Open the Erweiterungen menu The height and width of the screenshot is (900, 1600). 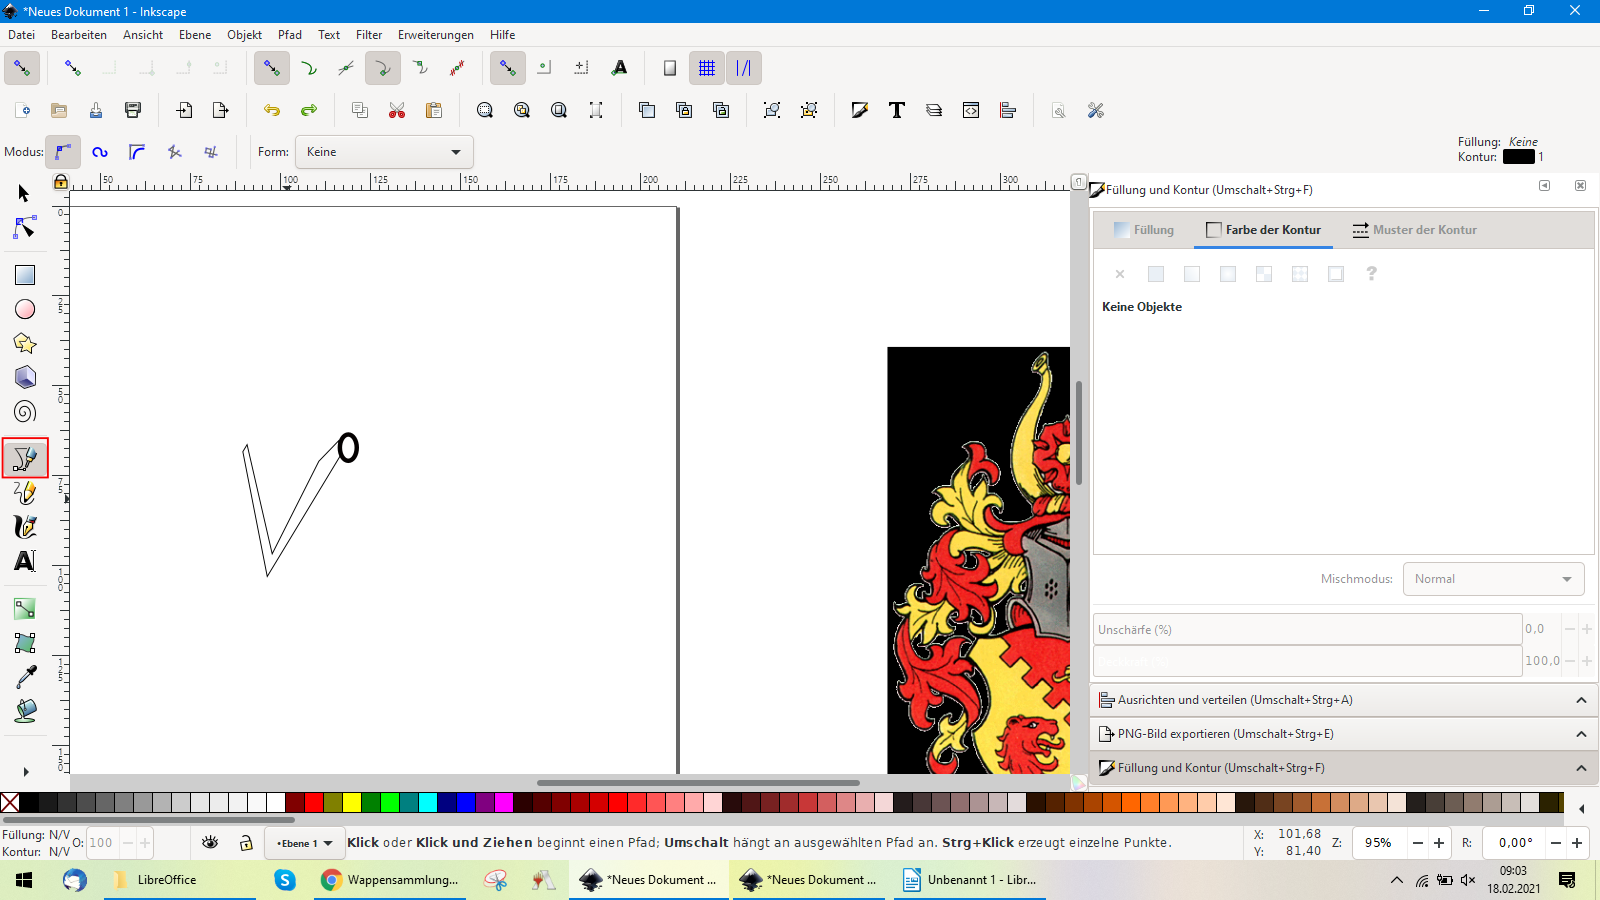click(x=435, y=35)
